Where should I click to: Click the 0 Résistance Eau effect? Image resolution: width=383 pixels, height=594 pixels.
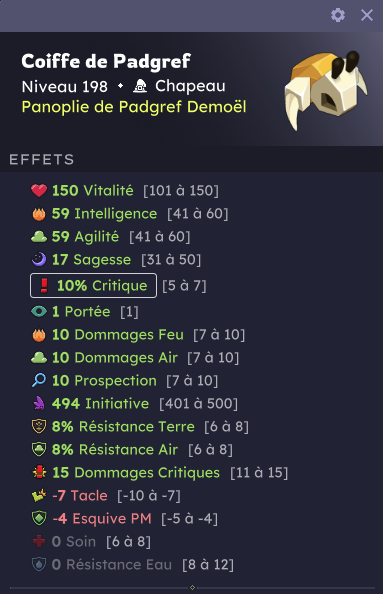coord(133,565)
